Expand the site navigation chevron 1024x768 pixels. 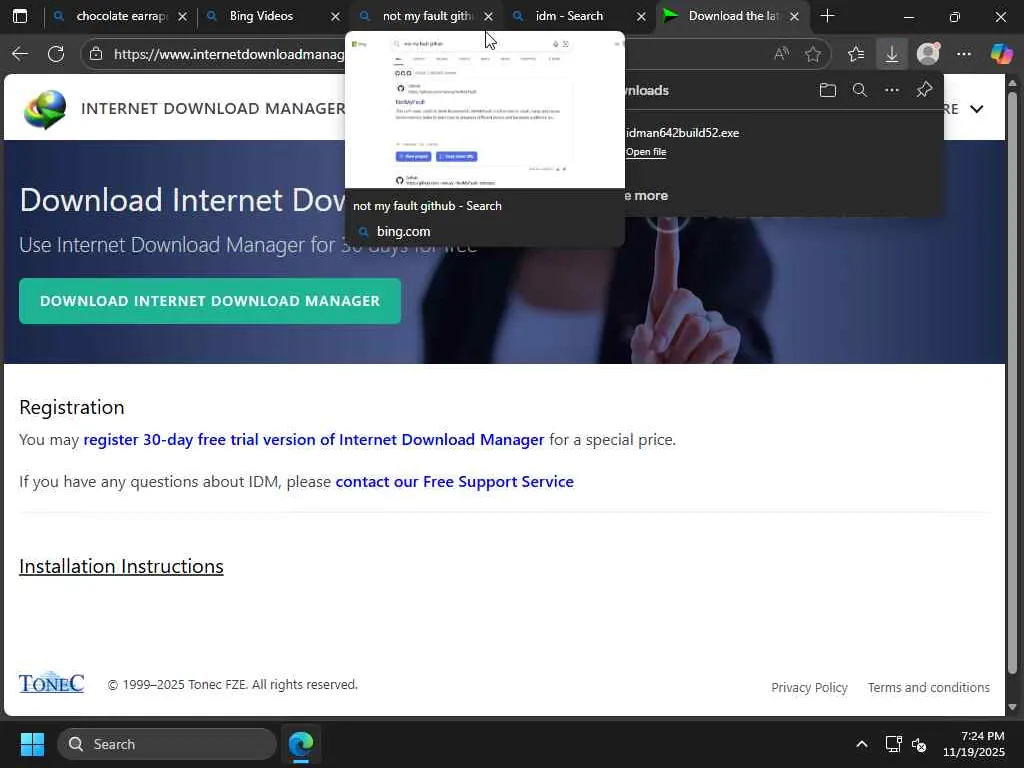click(x=977, y=109)
